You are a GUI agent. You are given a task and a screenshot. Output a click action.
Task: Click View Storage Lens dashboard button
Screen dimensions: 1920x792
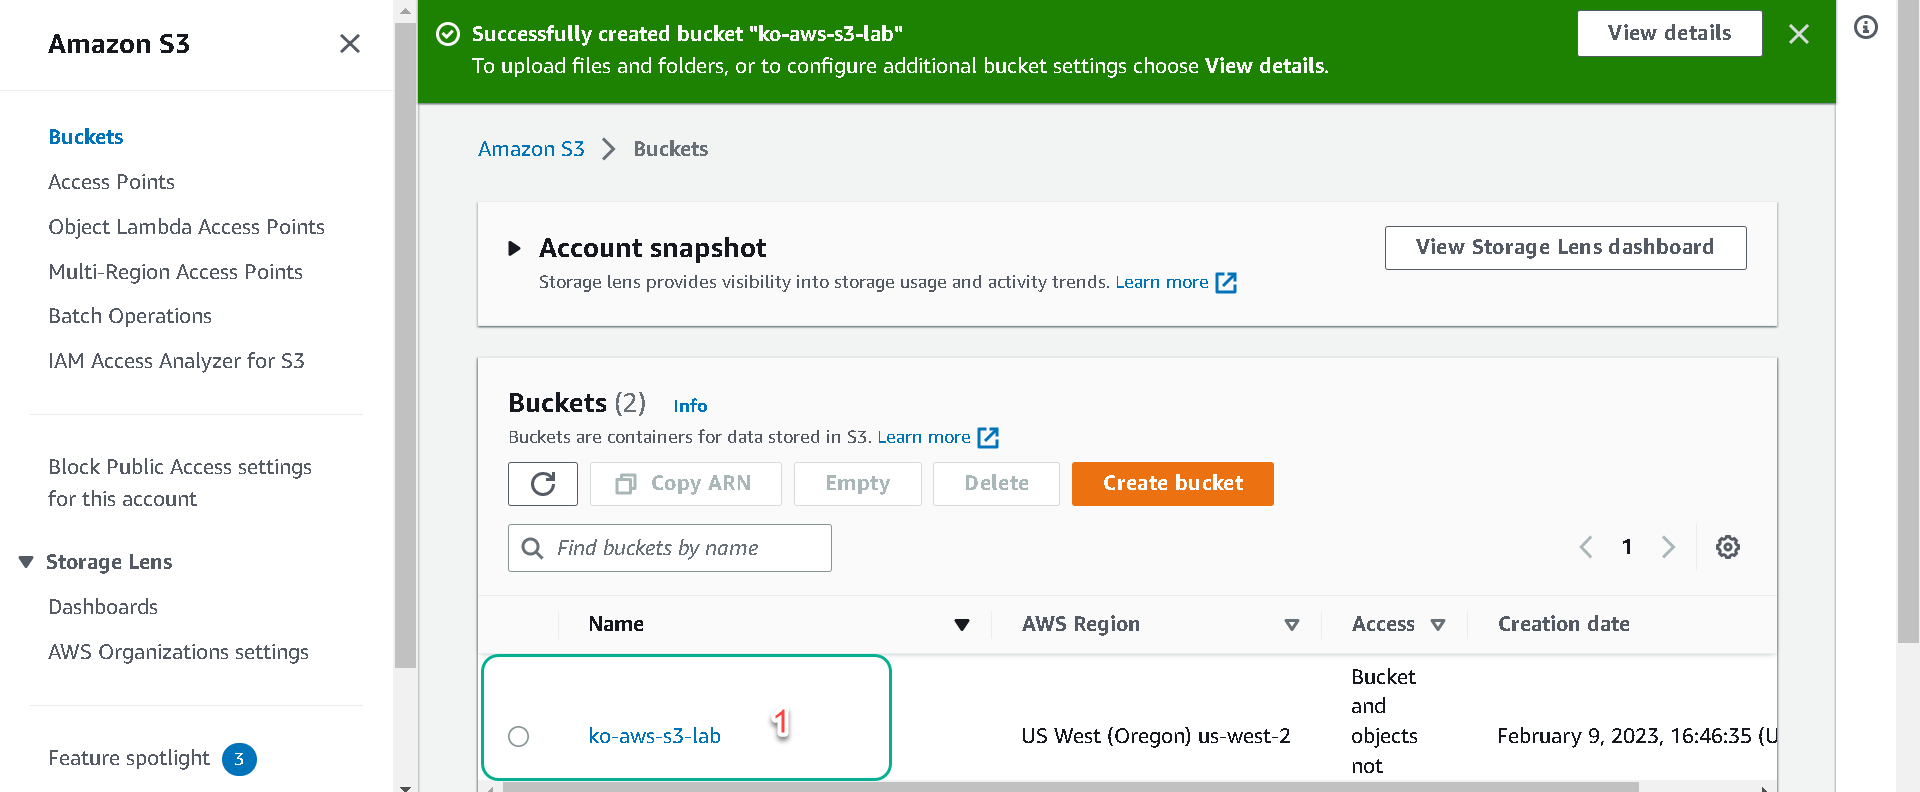[1565, 247]
